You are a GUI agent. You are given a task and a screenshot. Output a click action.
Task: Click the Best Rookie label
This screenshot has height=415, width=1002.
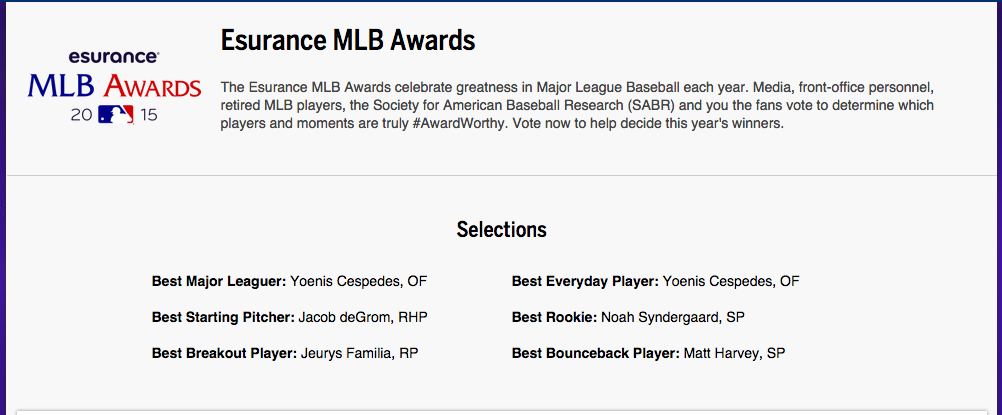[555, 317]
